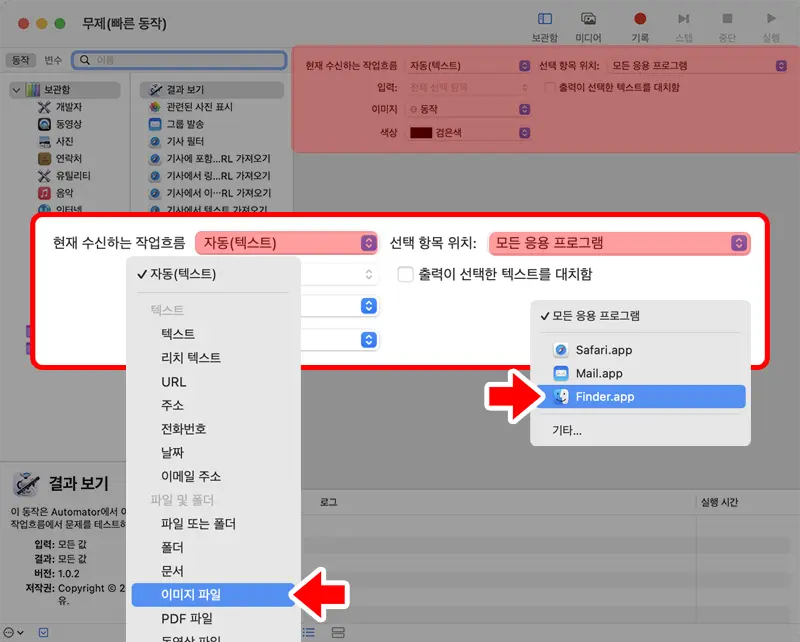
Task: Click the 스텝 step toolbar icon
Action: pos(683,19)
